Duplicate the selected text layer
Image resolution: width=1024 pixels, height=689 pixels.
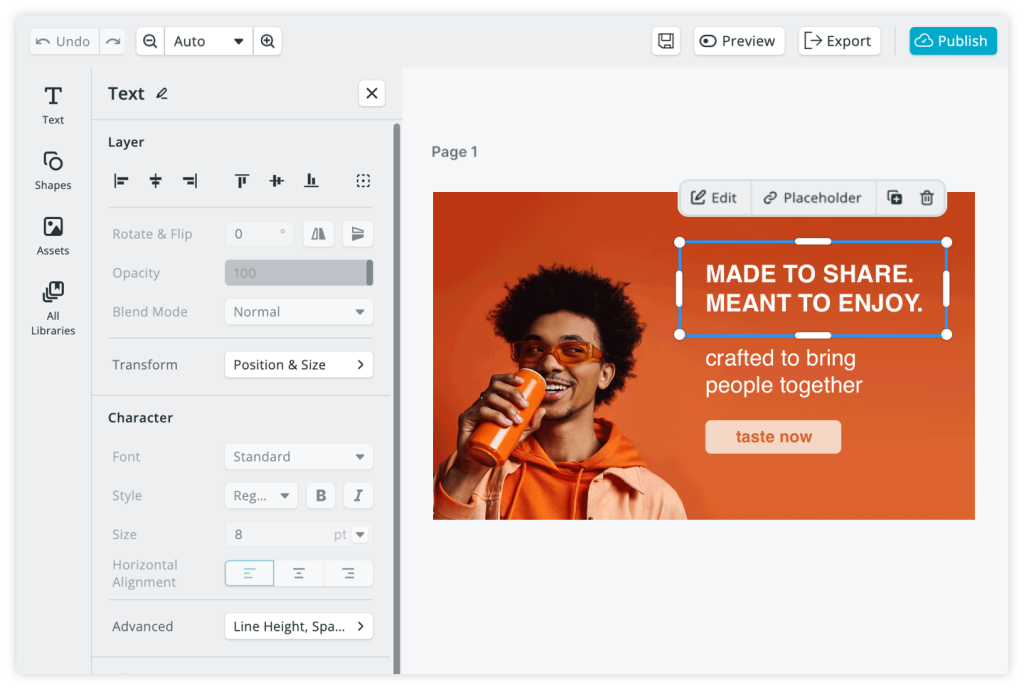coord(895,198)
